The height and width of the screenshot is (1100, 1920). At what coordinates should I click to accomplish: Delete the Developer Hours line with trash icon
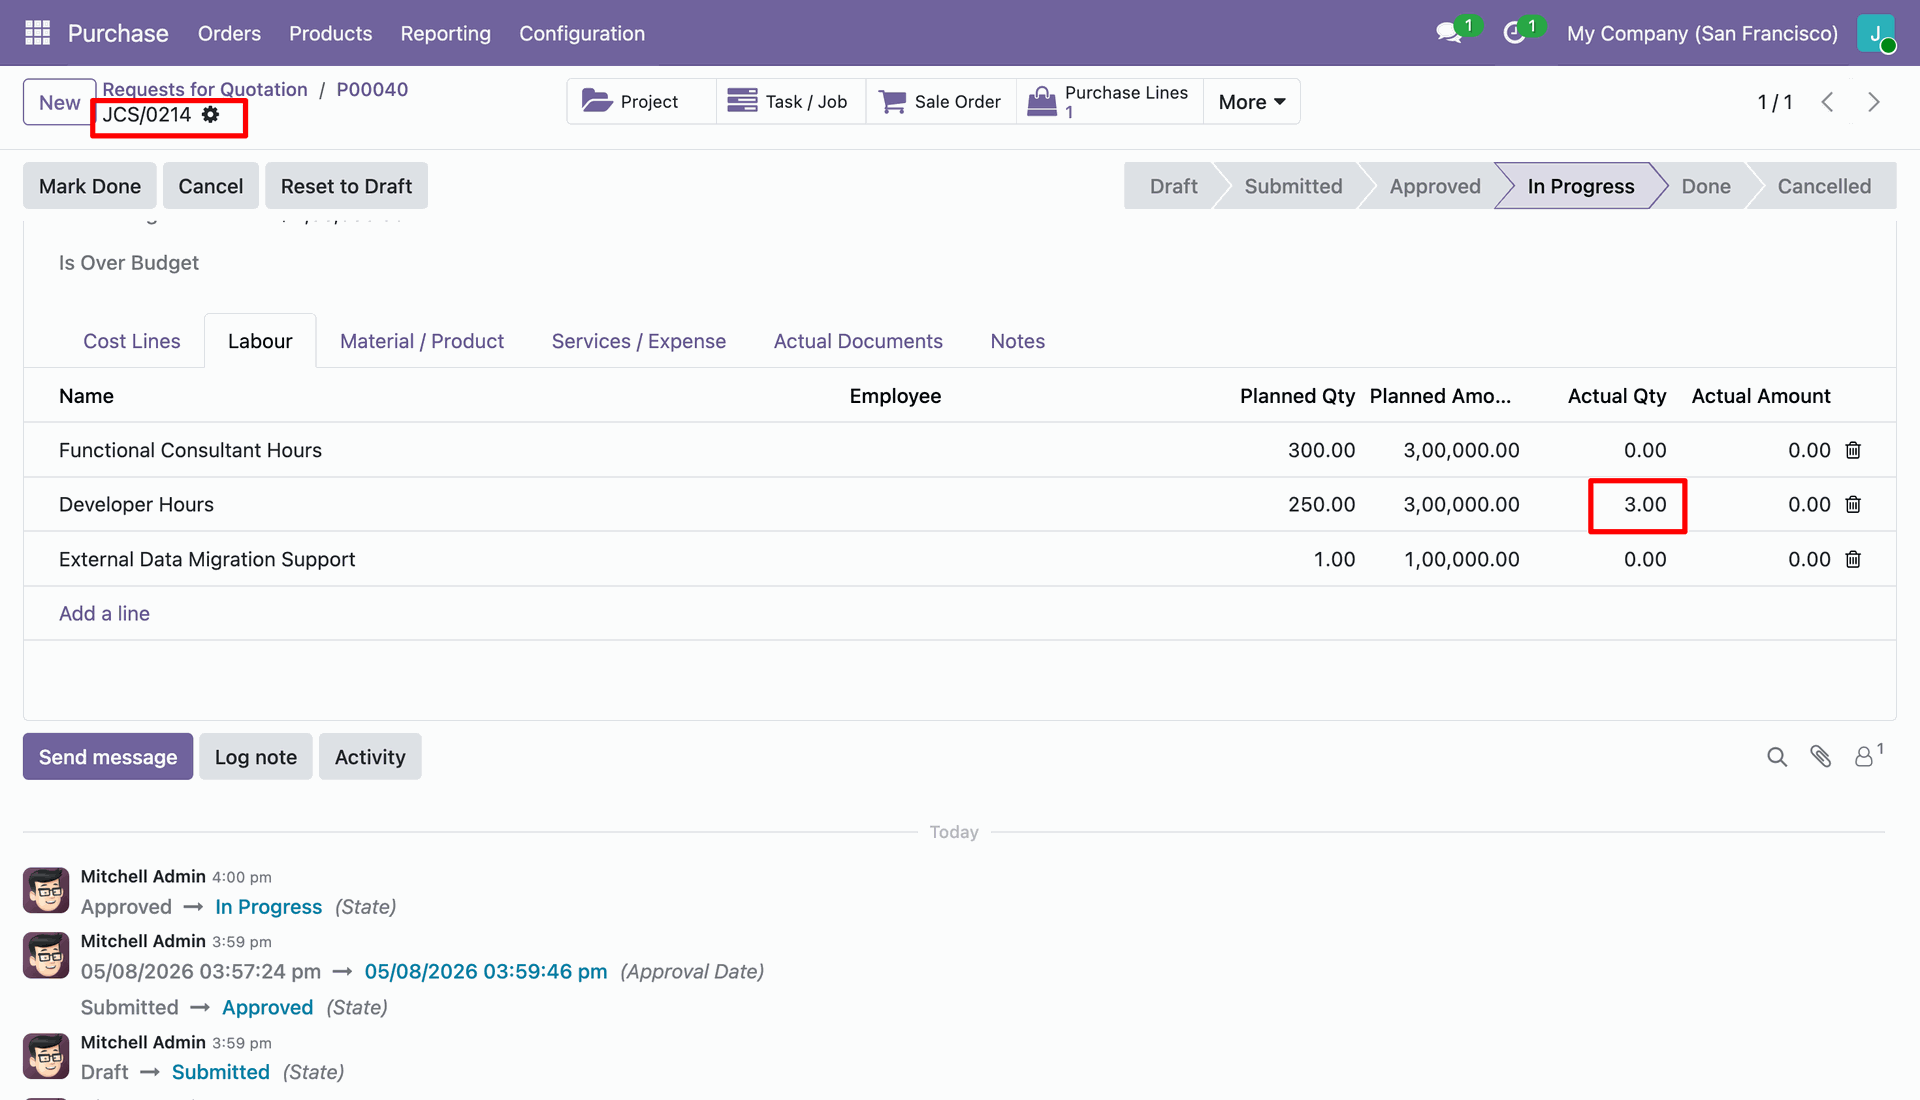pos(1853,505)
